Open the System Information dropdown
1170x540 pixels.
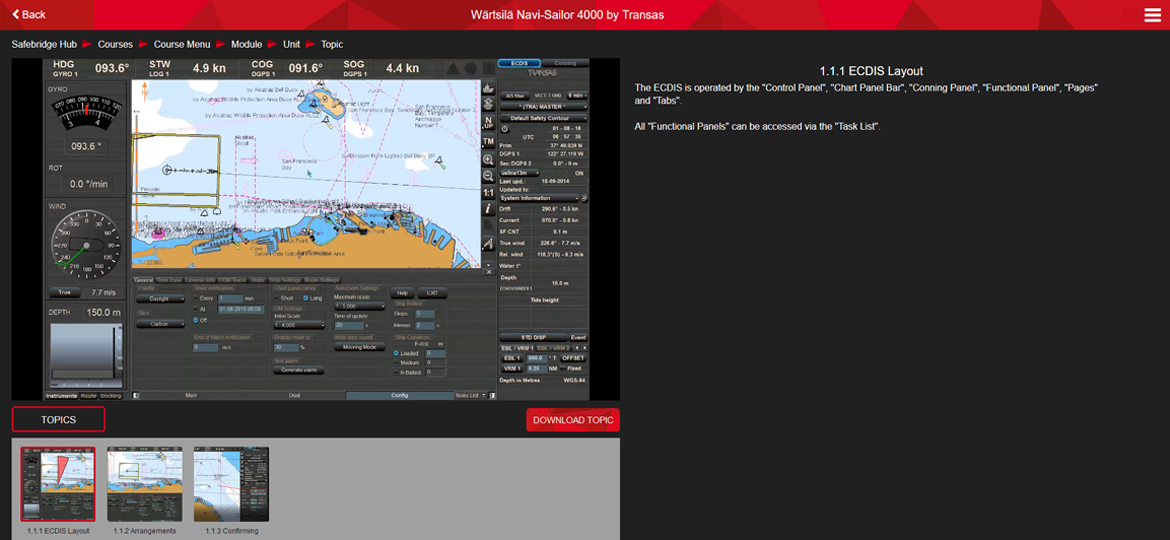(x=539, y=198)
